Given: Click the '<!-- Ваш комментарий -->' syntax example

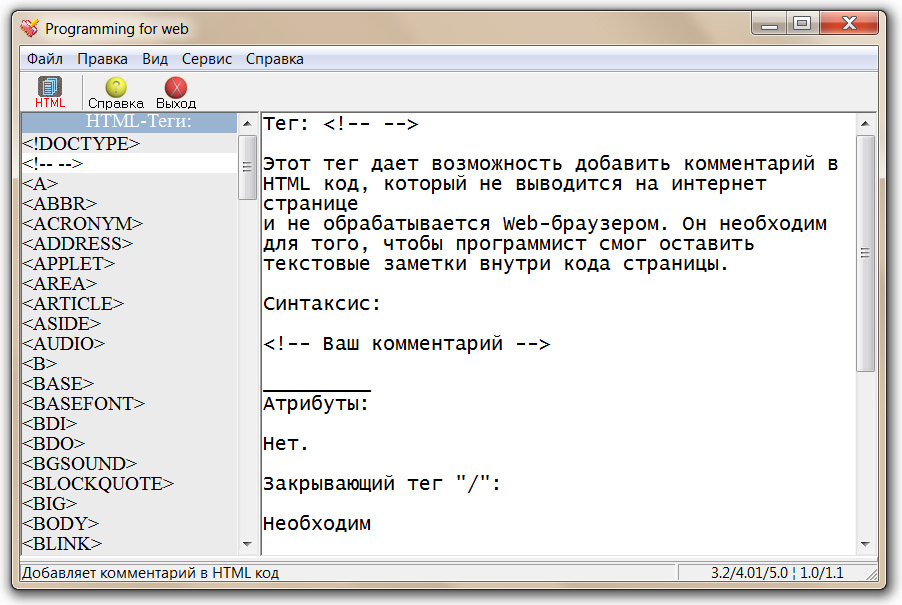Looking at the screenshot, I should coord(407,343).
